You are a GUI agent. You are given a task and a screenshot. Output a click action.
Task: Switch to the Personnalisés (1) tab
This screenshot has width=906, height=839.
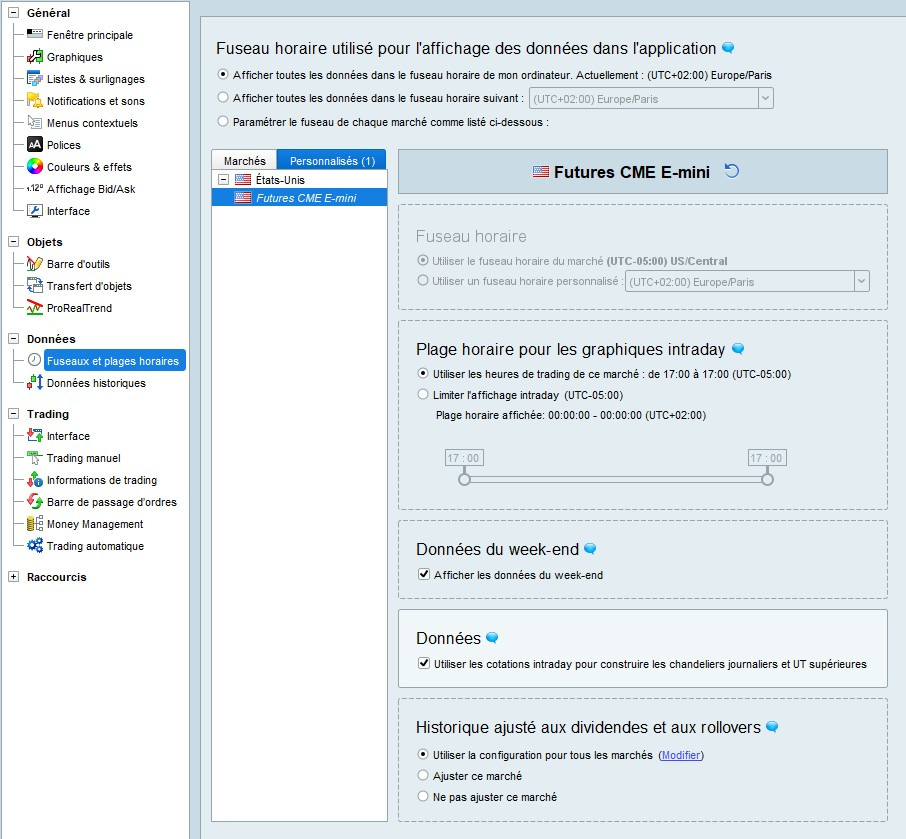tap(332, 161)
